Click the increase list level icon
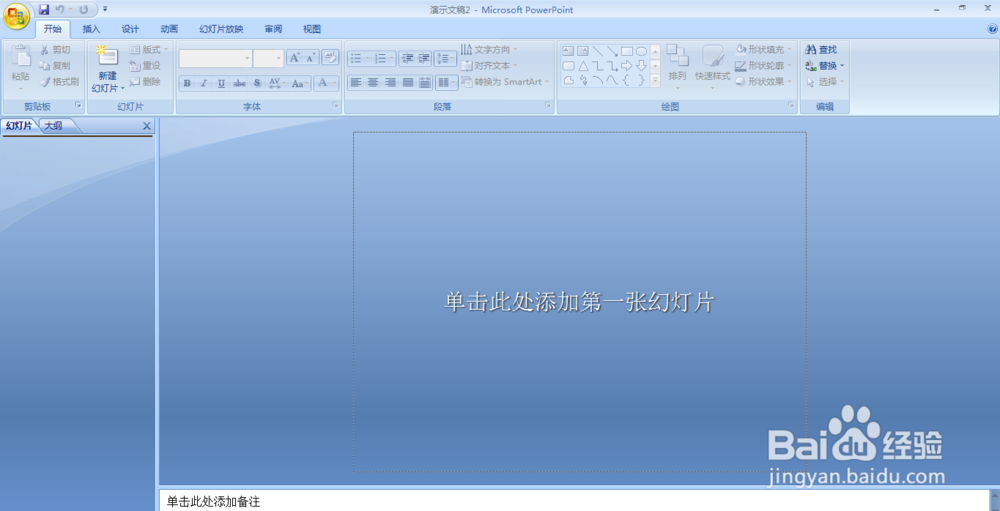Image resolution: width=1000 pixels, height=511 pixels. [x=424, y=59]
